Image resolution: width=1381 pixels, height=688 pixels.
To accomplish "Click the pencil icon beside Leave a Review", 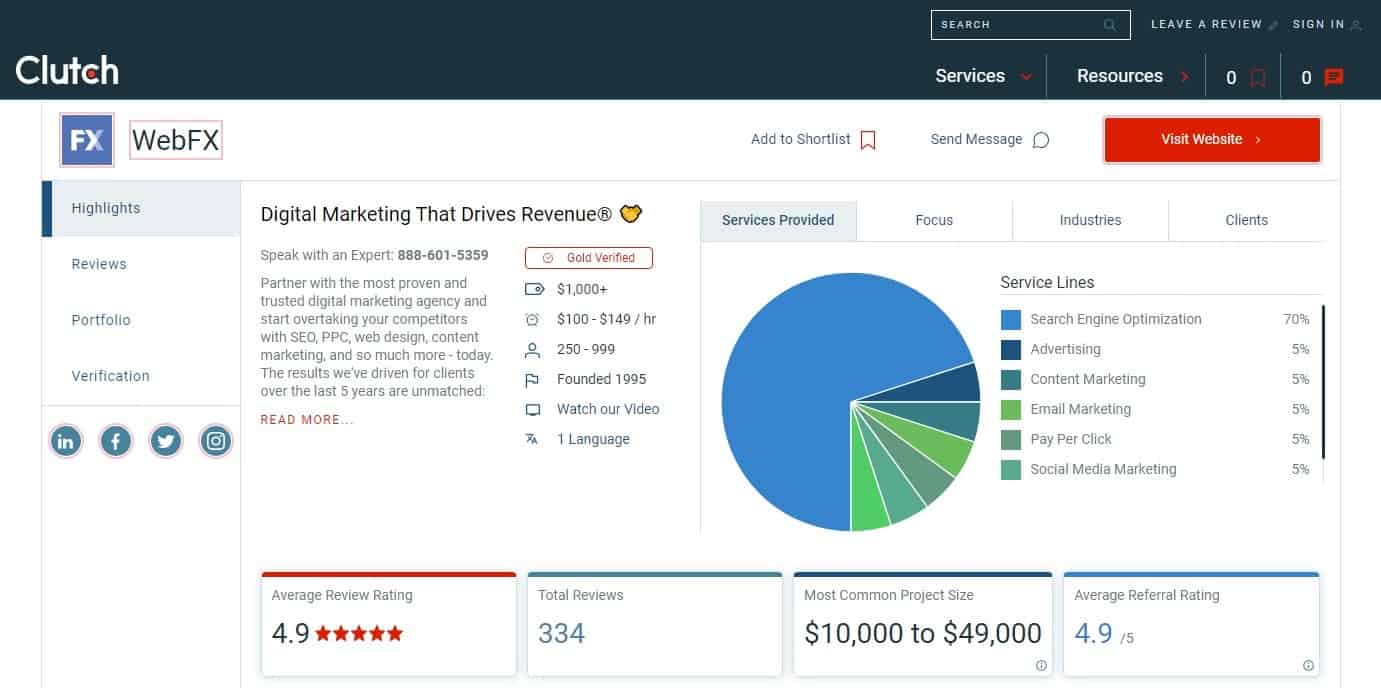I will pos(1273,25).
